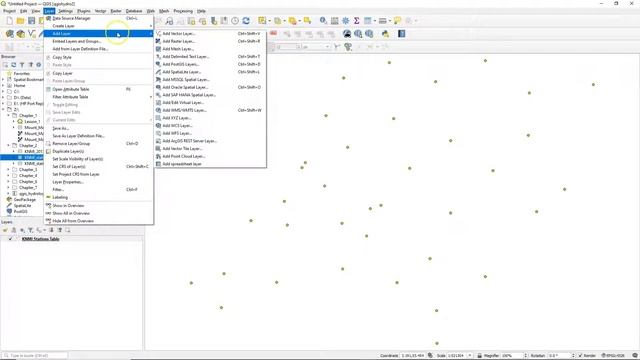The width and height of the screenshot is (640, 360).
Task: Select Set Project CRS from Layer
Action: 98,174
